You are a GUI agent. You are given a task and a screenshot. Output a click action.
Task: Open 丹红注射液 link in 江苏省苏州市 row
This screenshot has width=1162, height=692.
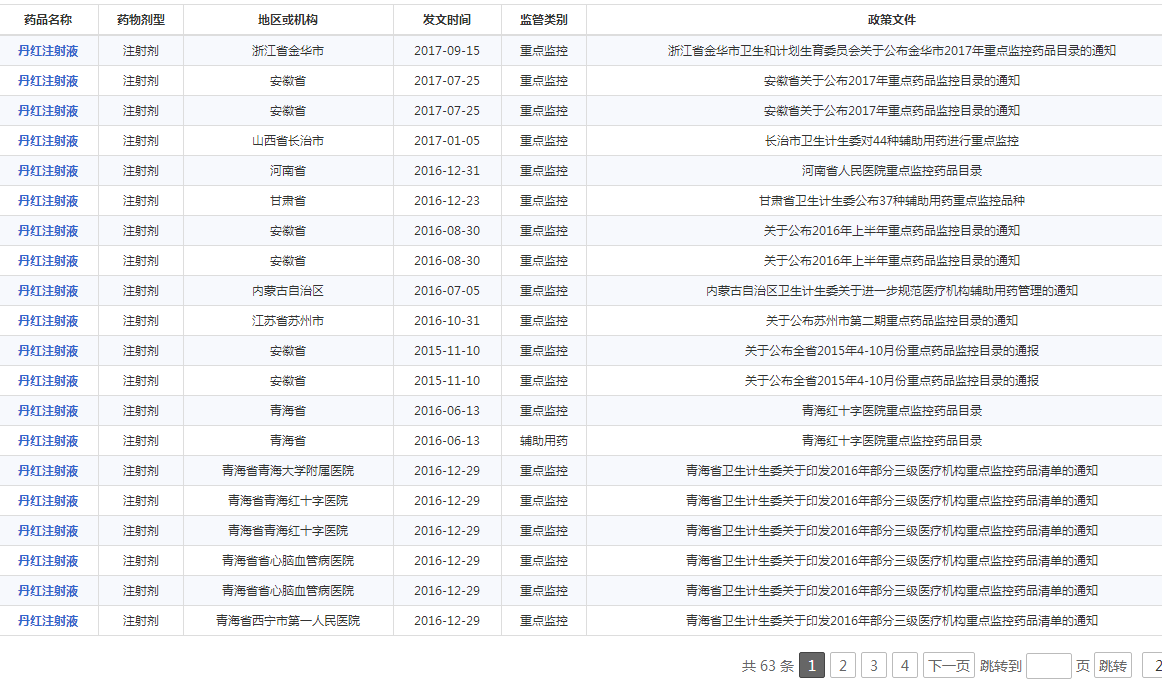click(x=48, y=321)
